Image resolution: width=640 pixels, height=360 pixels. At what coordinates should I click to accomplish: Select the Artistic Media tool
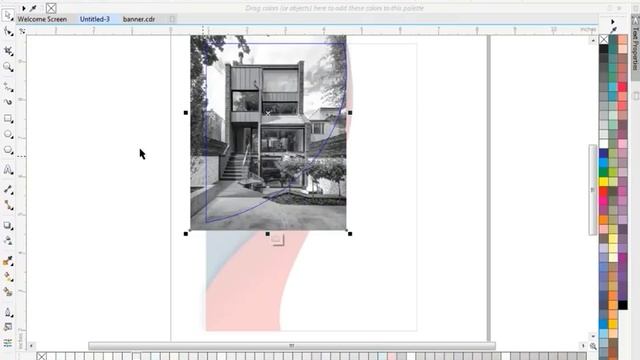tap(8, 102)
